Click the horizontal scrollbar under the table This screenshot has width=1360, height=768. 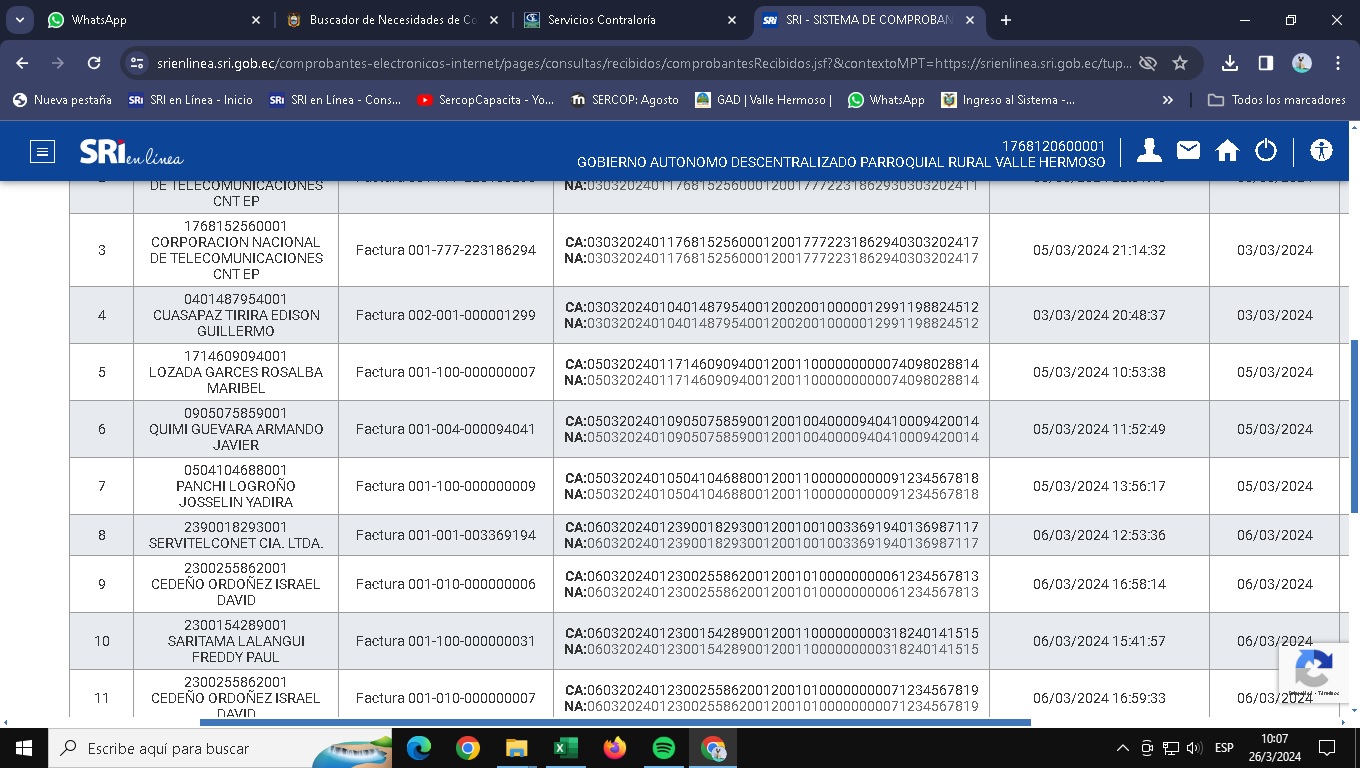tap(615, 722)
